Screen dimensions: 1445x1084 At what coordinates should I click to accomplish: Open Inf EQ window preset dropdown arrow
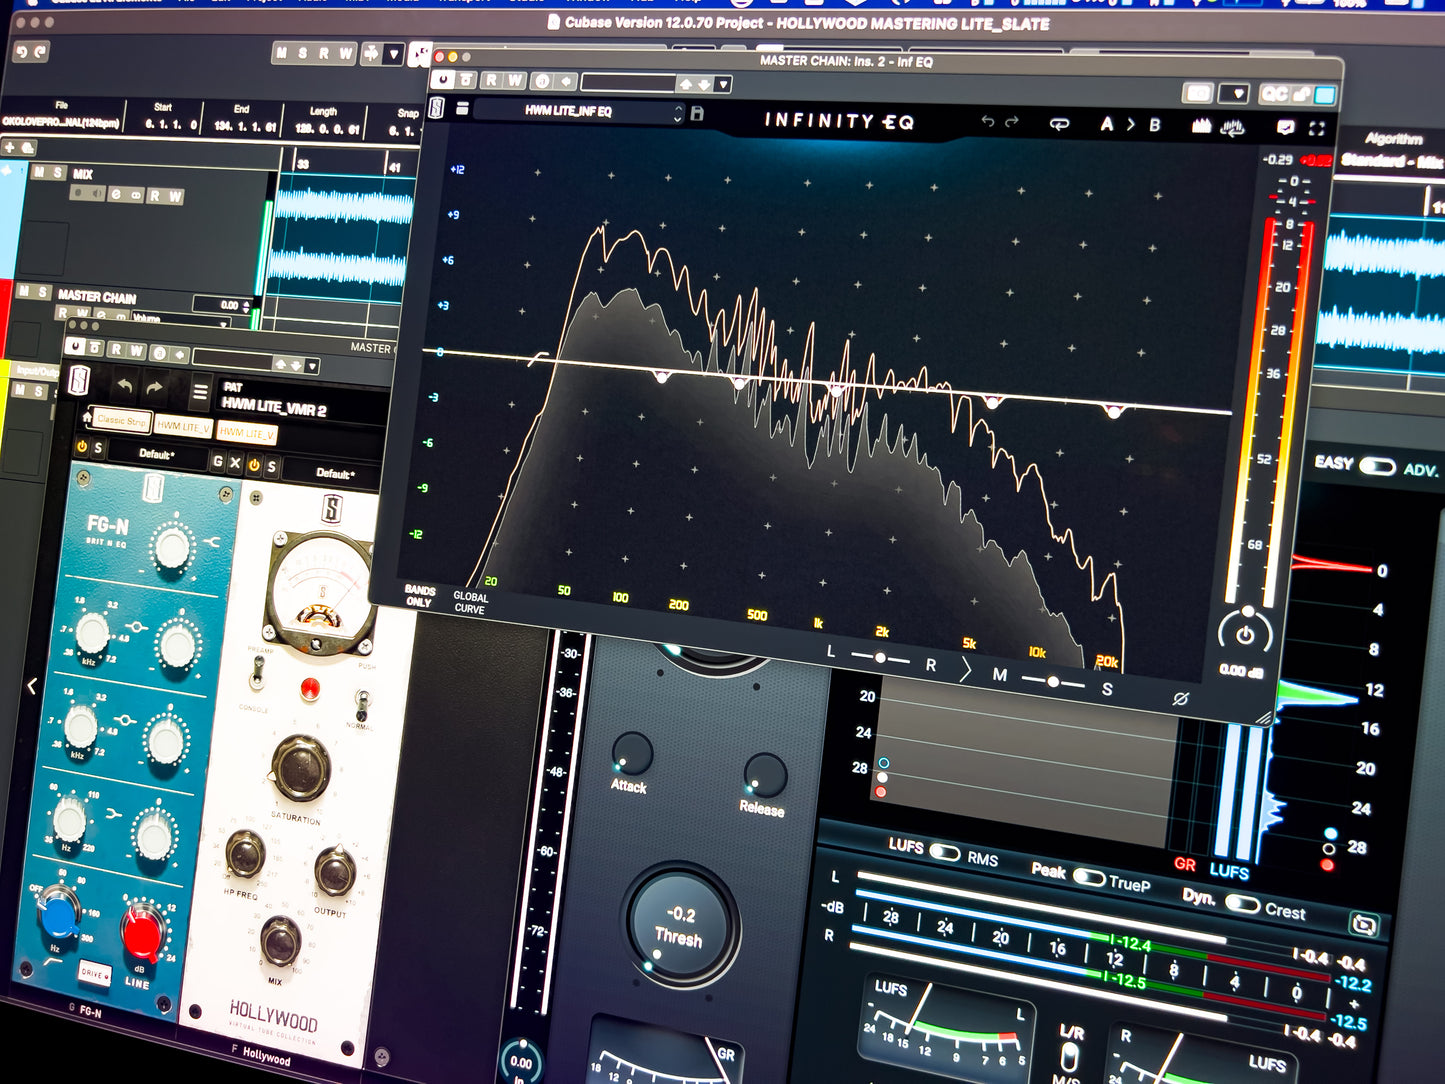[x=724, y=85]
